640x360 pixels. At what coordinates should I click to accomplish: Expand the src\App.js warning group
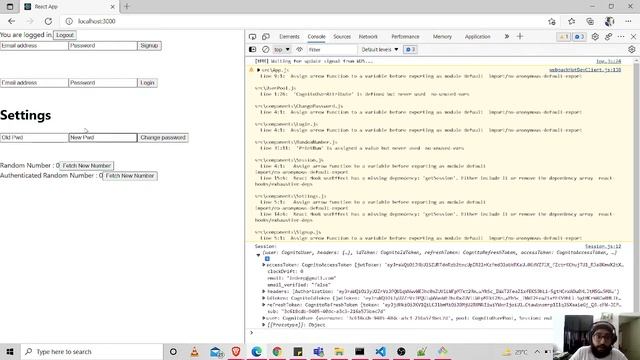coord(258,70)
